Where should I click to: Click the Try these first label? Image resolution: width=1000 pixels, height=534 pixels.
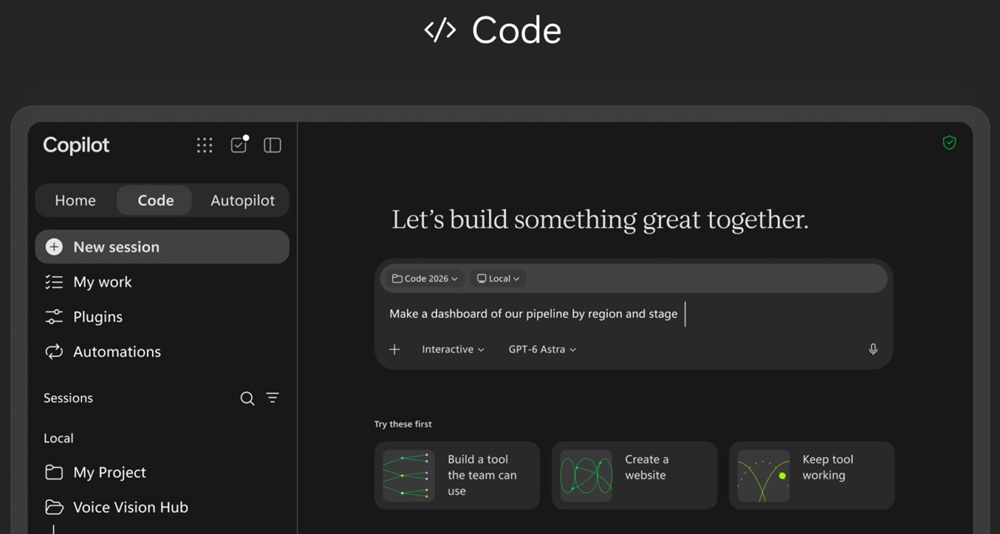pos(403,424)
